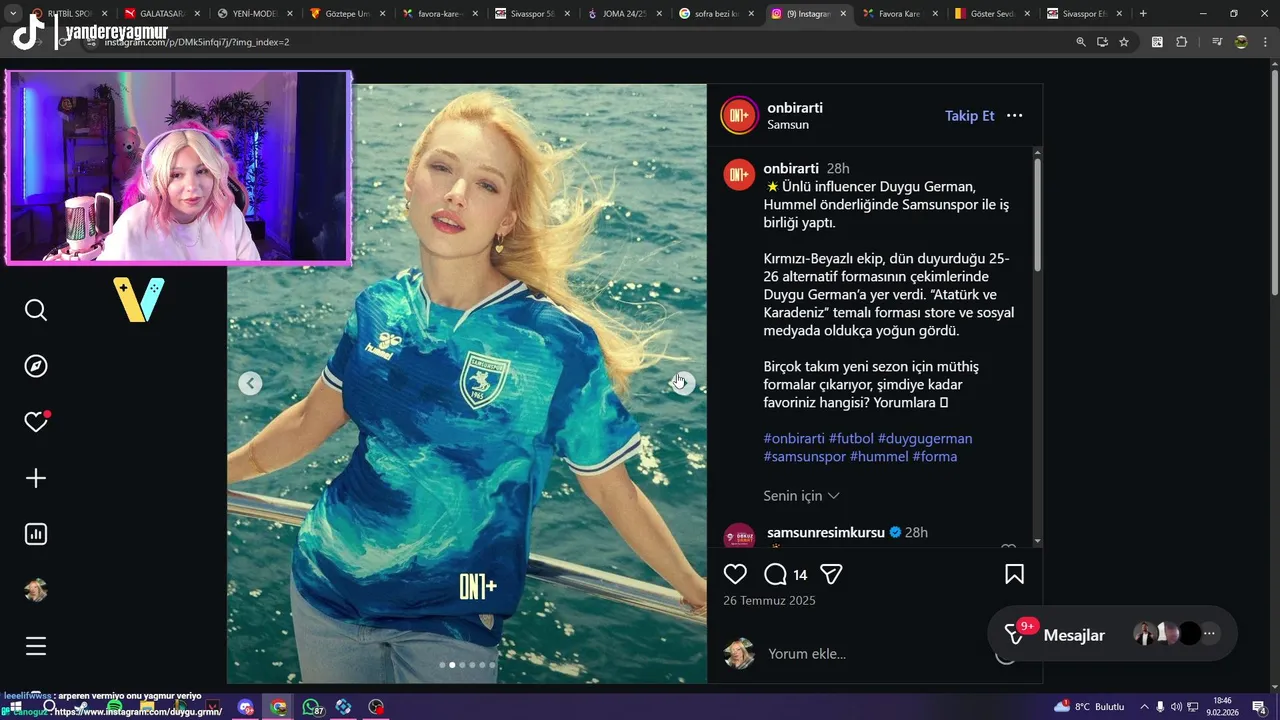Bookmark this page with star icon
This screenshot has width=1280, height=720.
(1124, 42)
